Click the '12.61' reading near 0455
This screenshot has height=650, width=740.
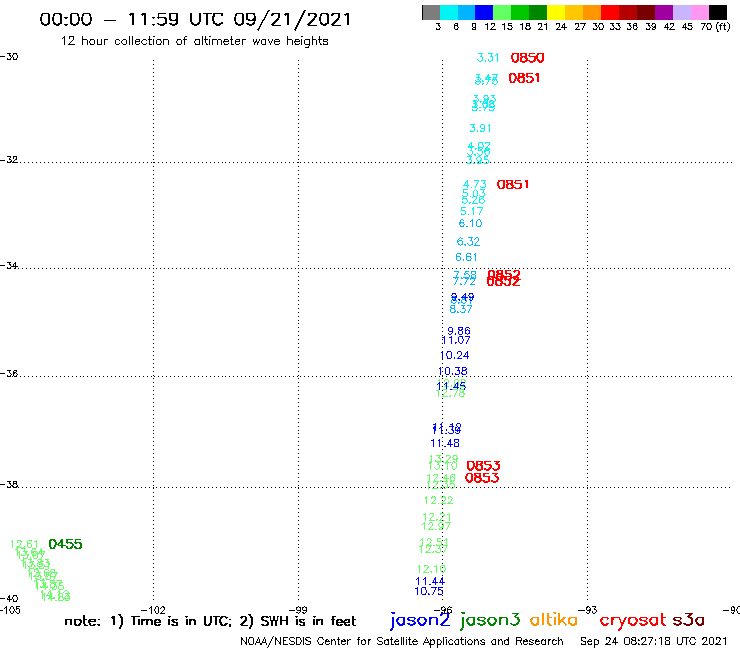tap(24, 545)
